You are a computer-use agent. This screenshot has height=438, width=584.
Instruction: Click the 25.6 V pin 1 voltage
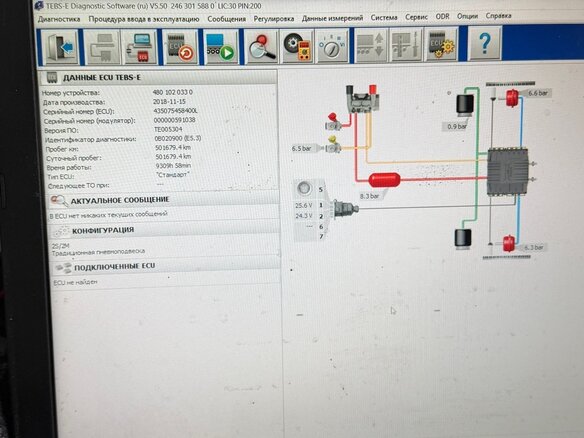point(303,206)
